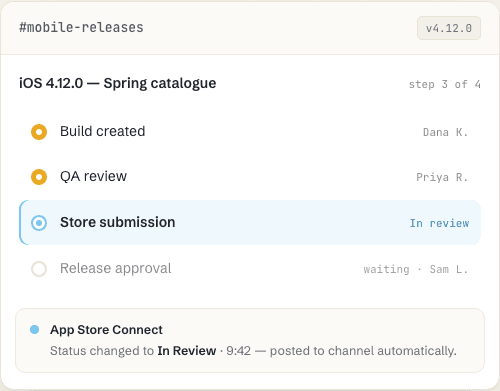This screenshot has height=391, width=500.
Task: Click the step 3 of 4 indicator
Action: click(x=445, y=84)
